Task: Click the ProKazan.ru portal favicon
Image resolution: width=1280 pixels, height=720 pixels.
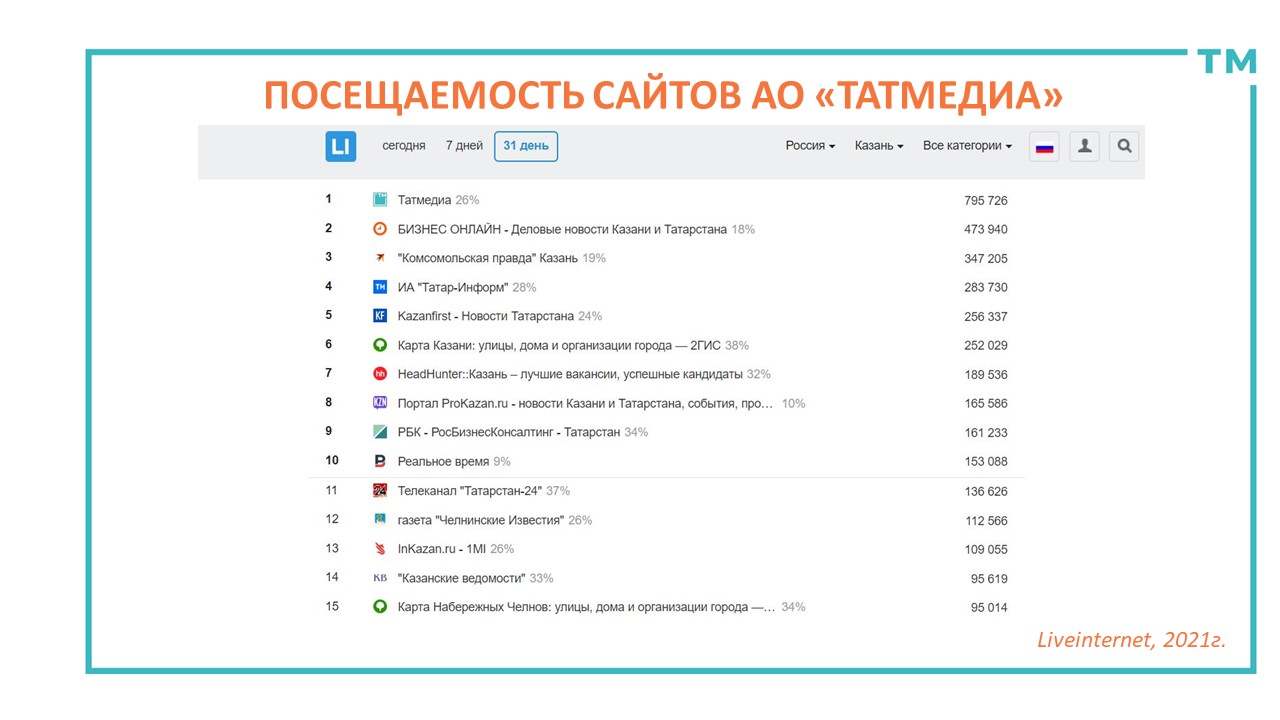Action: click(380, 403)
